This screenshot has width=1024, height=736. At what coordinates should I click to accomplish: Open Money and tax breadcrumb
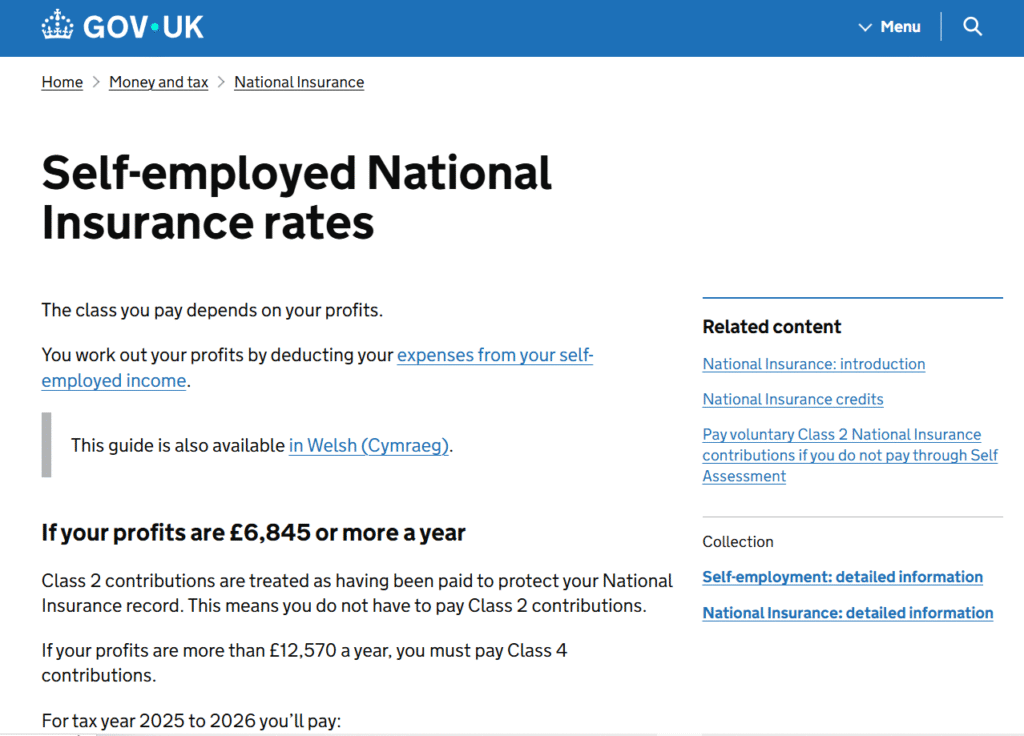(158, 82)
